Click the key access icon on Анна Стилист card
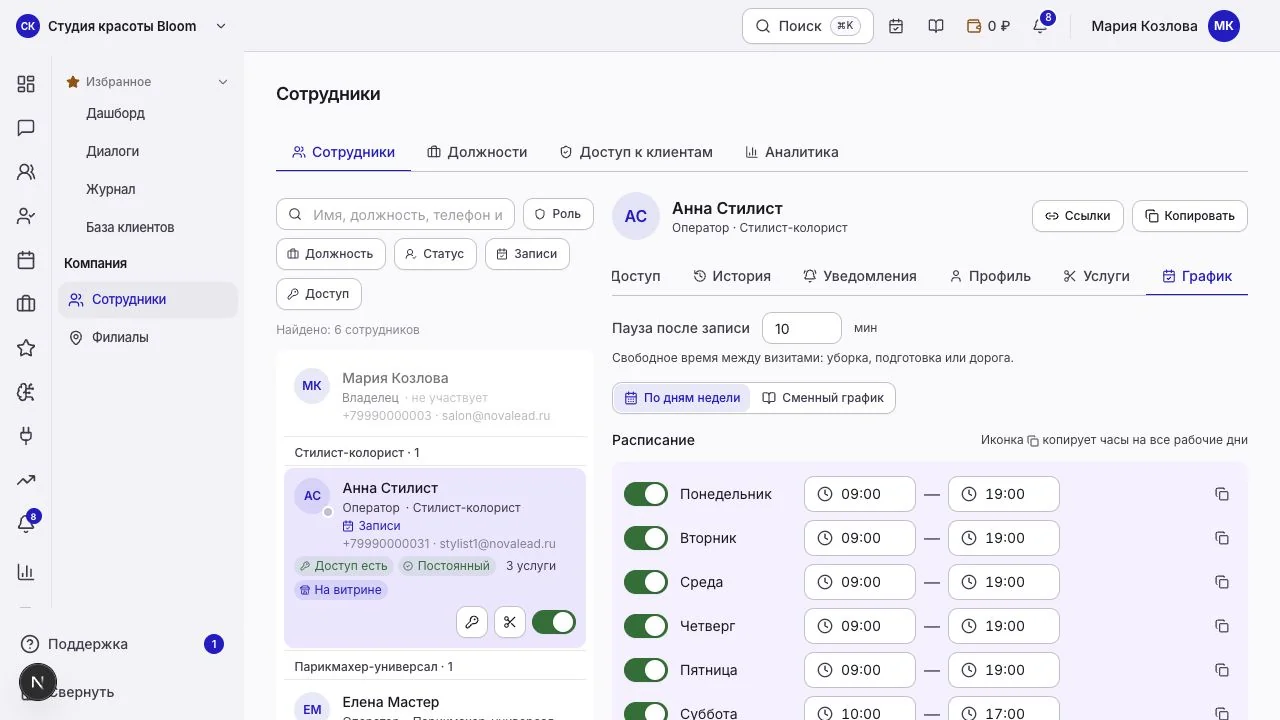 point(472,622)
